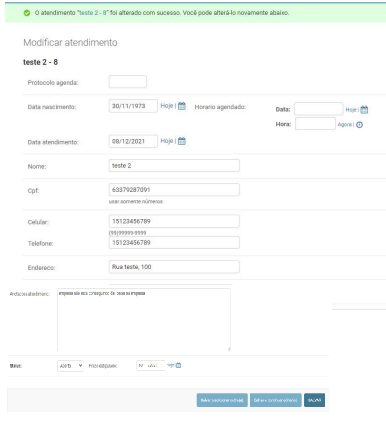Open the "teste 2 - 8" link in success message
This screenshot has width=386, height=426.
(x=92, y=13)
